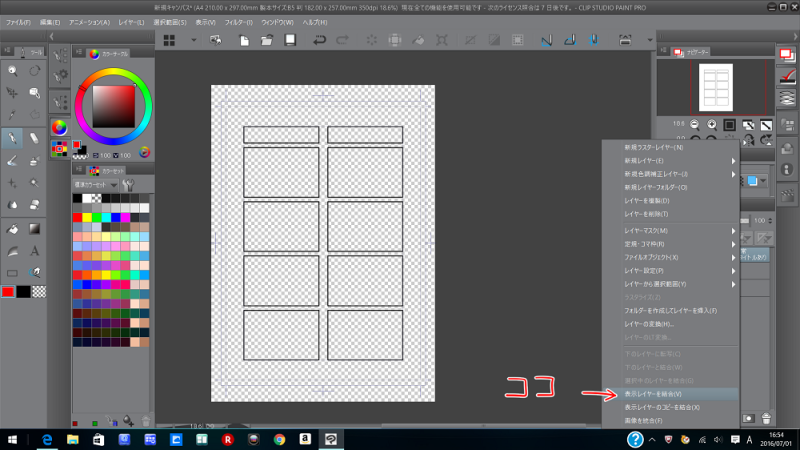The width and height of the screenshot is (800, 450).
Task: Select the Rotate view tool
Action: click(34, 71)
